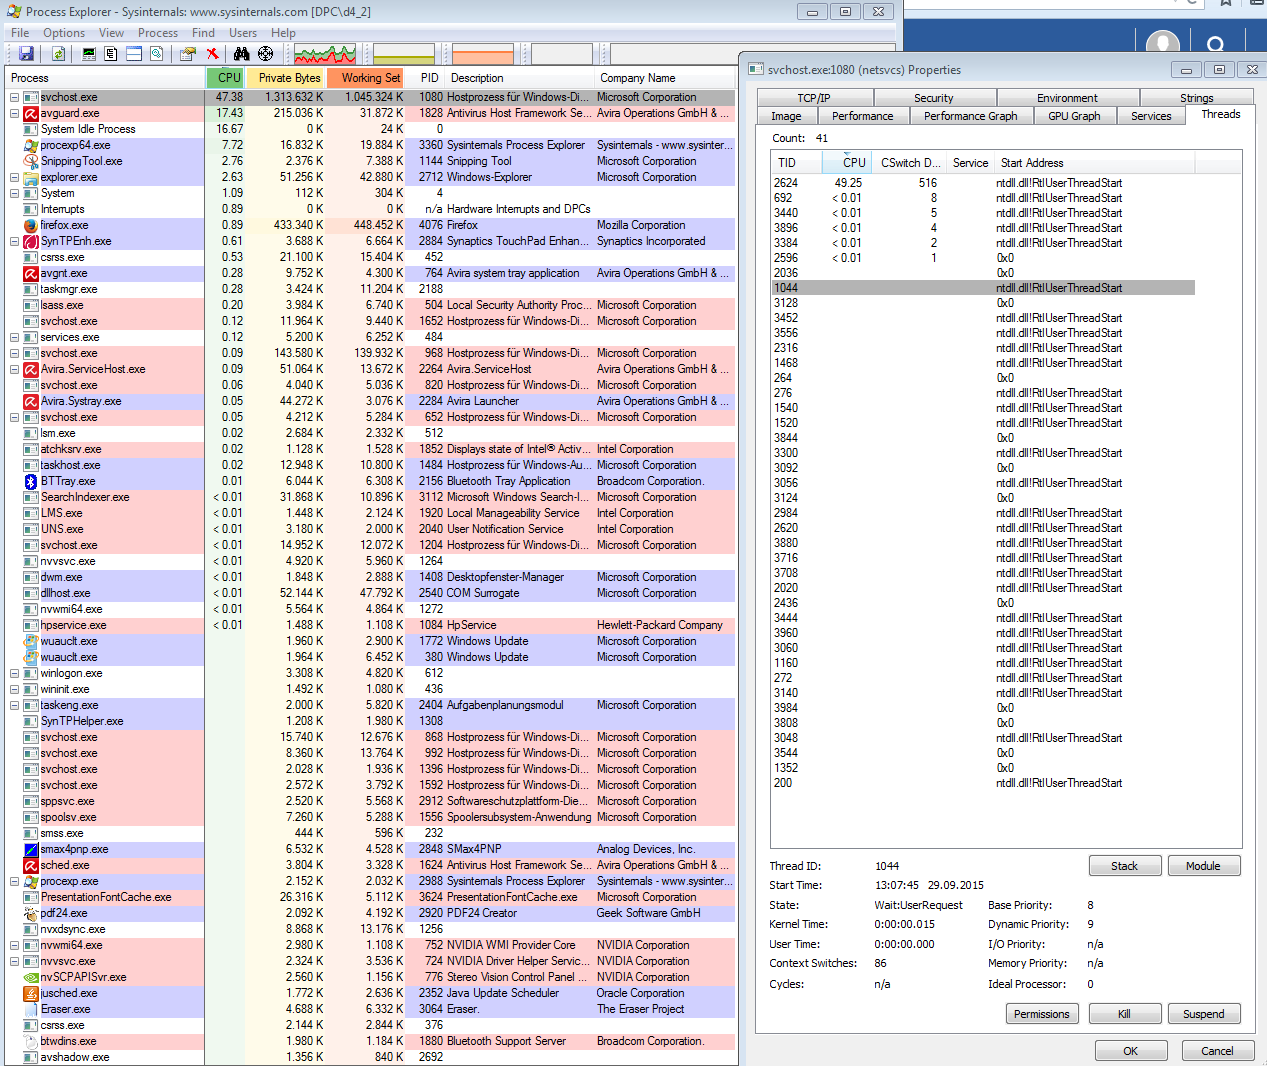Click the Suspend button

(x=1204, y=1014)
